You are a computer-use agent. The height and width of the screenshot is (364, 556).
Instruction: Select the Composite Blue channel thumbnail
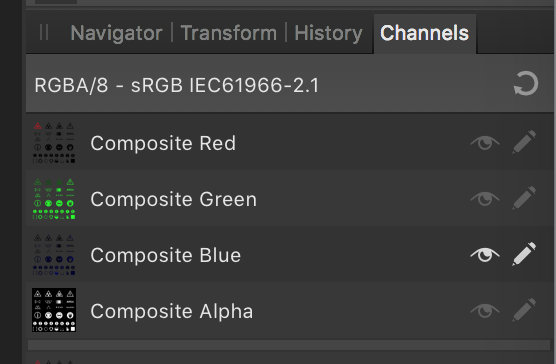tap(54, 254)
